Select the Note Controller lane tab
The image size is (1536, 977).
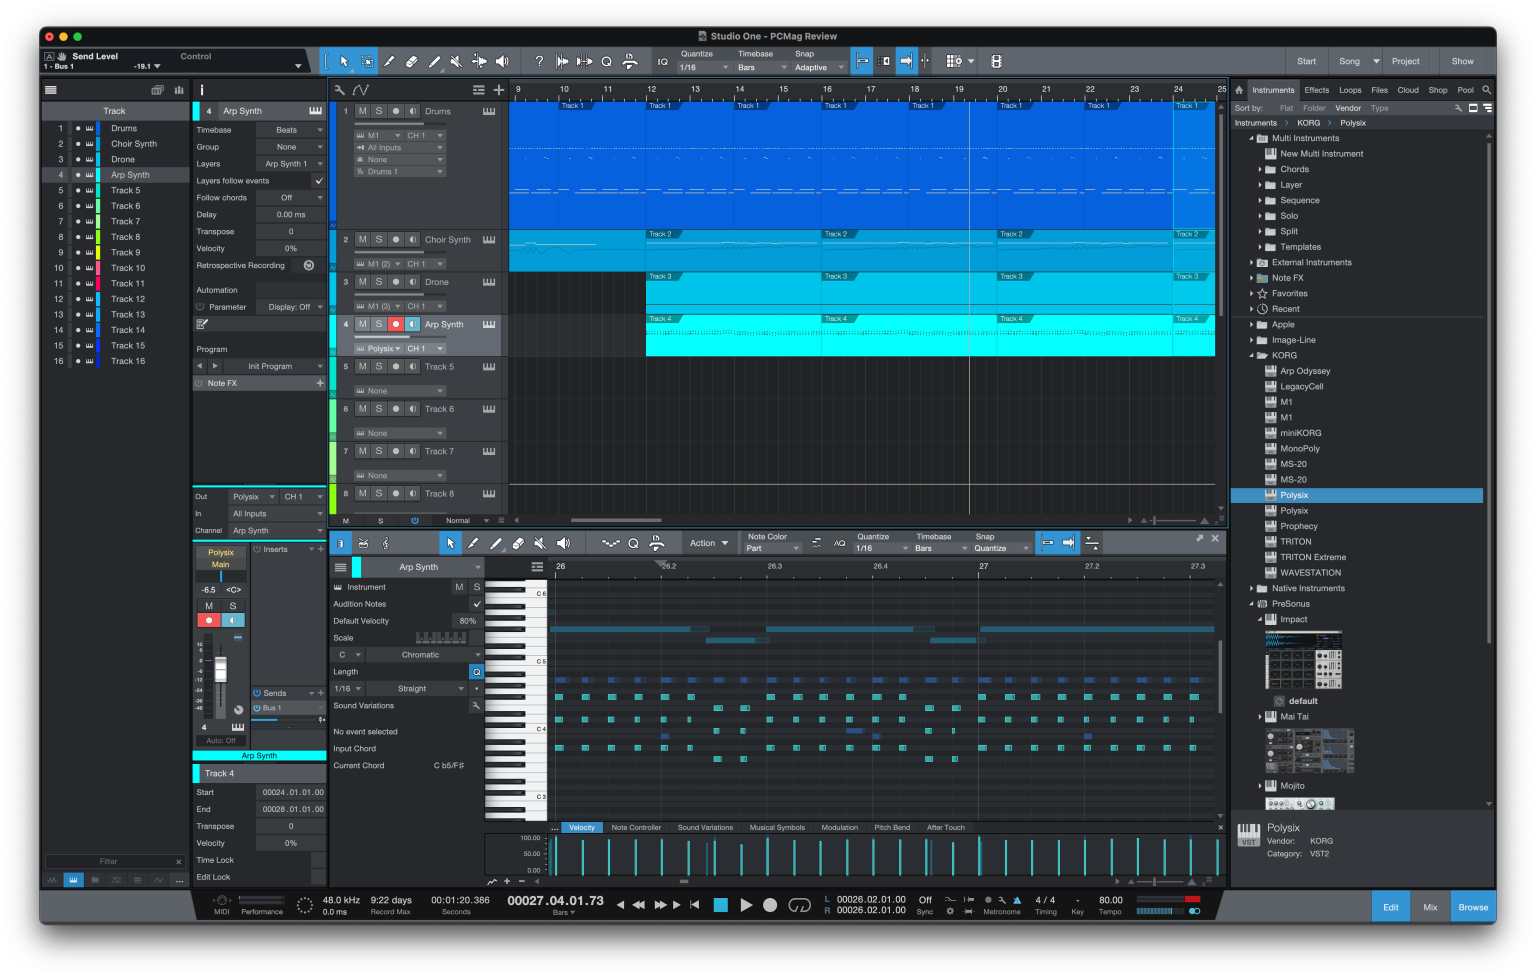[x=636, y=828]
